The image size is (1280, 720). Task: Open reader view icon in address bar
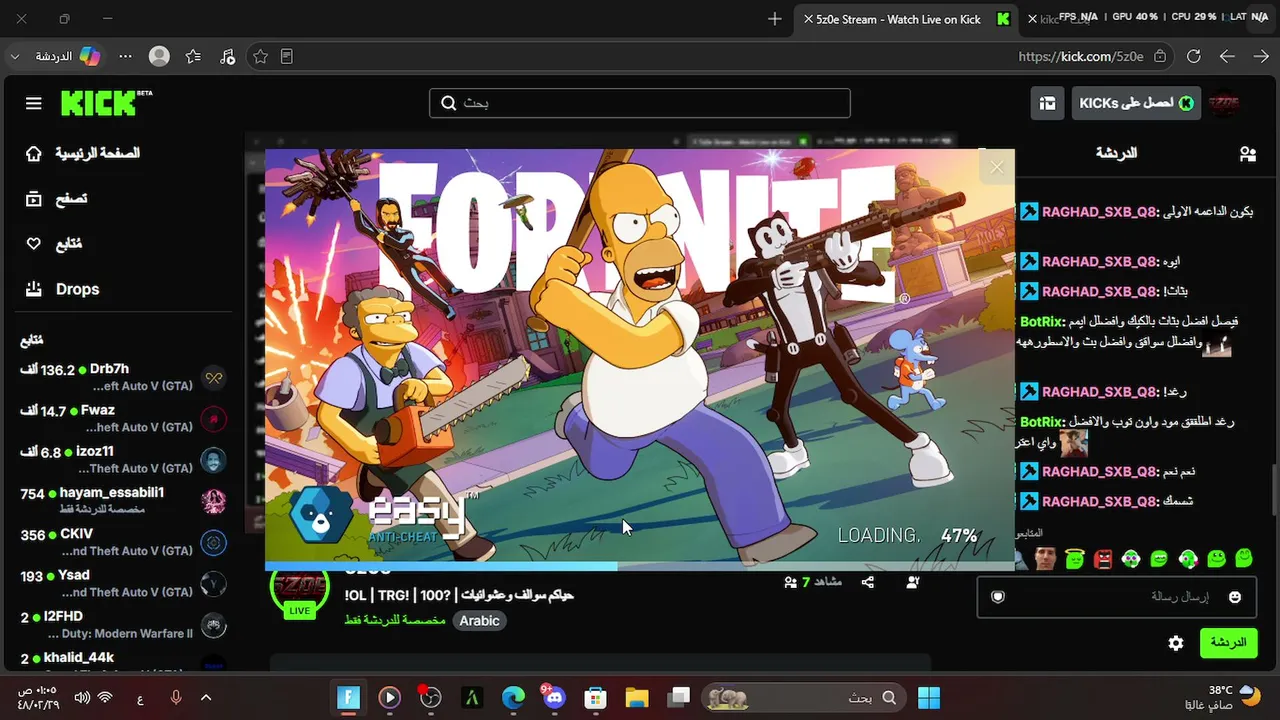(287, 57)
